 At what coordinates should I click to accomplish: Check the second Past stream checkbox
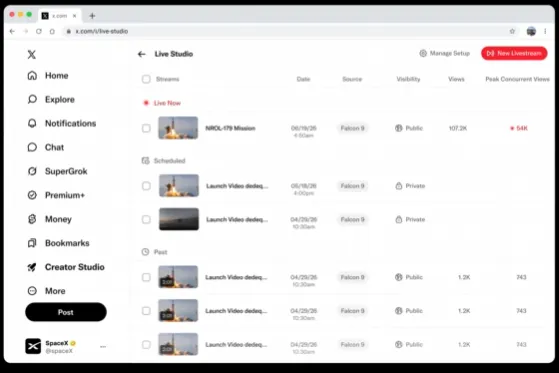pyautogui.click(x=146, y=311)
